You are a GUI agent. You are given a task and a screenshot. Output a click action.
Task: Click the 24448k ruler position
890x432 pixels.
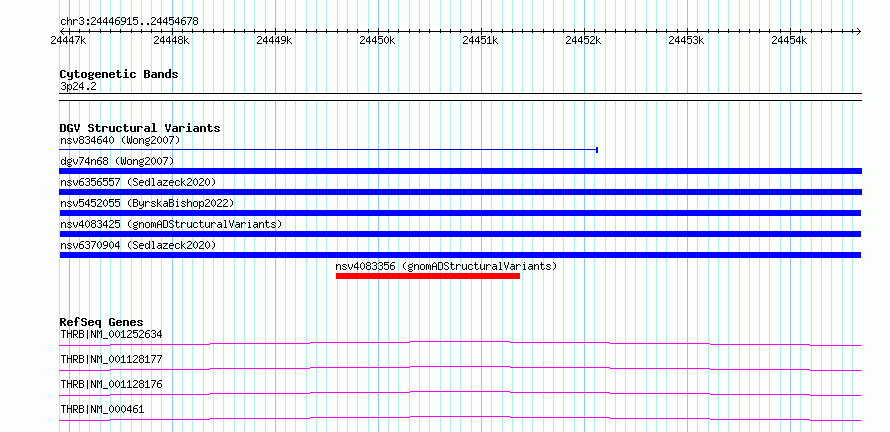click(171, 40)
